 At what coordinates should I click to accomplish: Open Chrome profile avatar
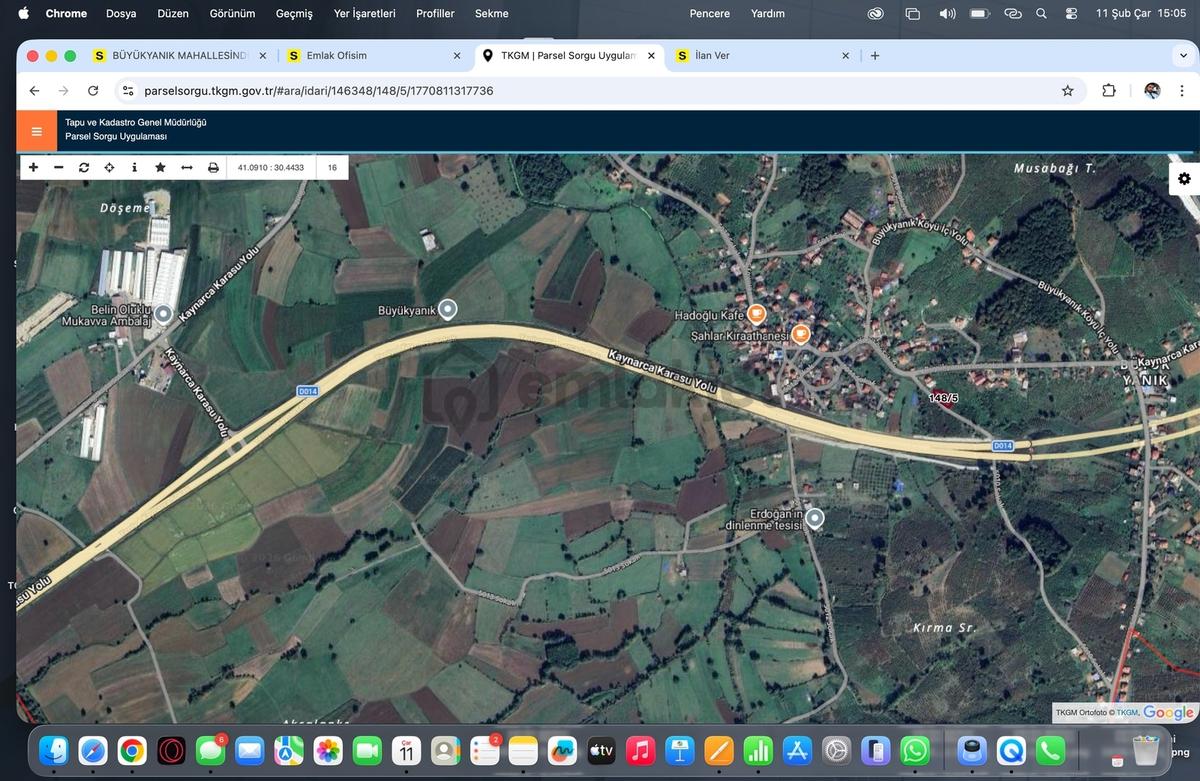[x=1152, y=91]
